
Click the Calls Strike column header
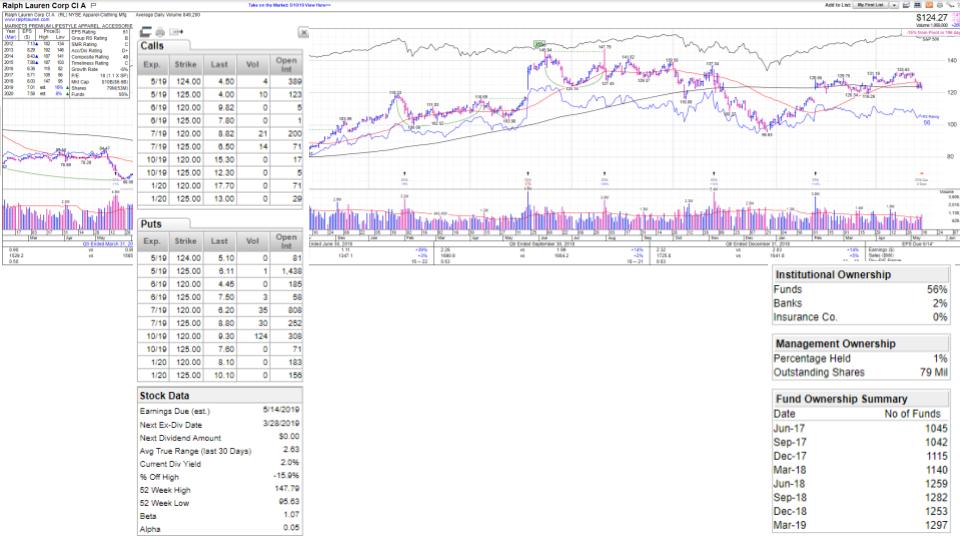186,64
